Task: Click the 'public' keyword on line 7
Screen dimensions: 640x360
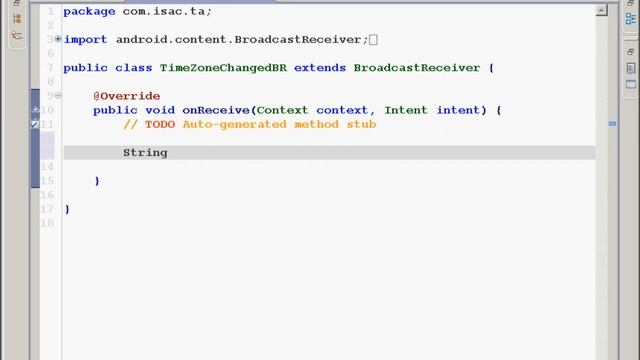Action: pyautogui.click(x=85, y=68)
